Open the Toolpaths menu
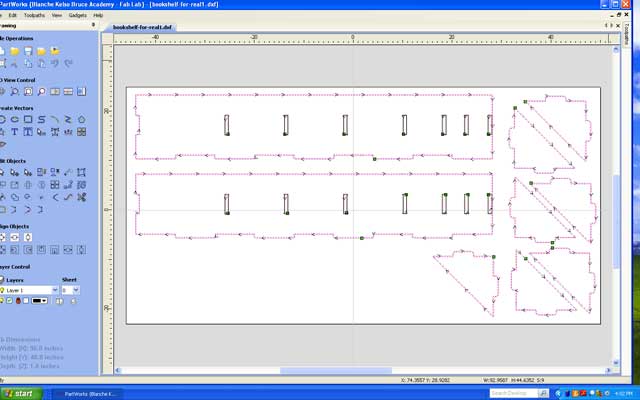640x400 pixels. pos(34,15)
